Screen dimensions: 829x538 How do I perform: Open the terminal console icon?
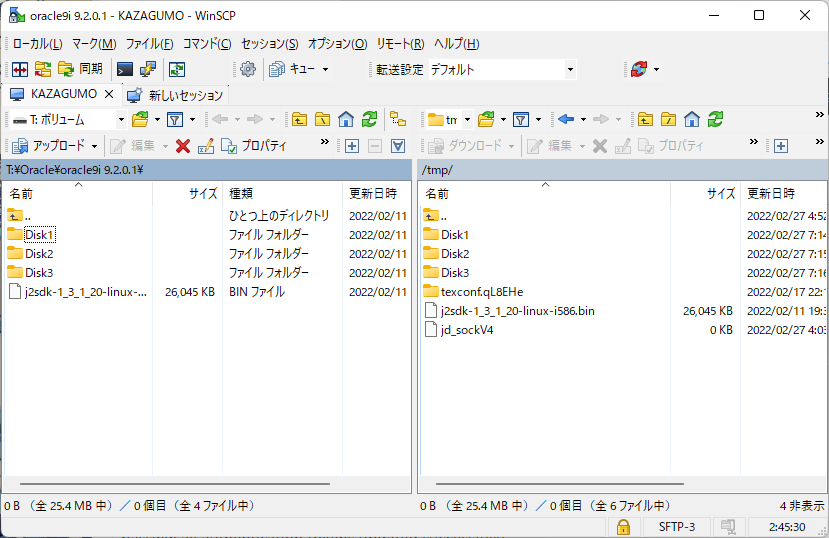[125, 69]
